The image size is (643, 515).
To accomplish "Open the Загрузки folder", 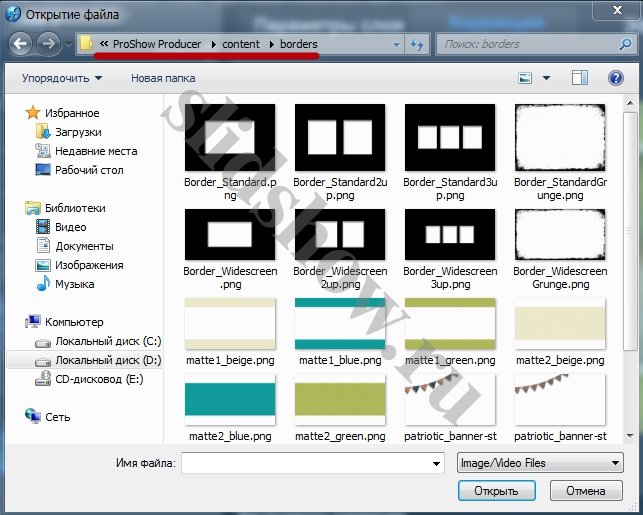I will coord(78,132).
